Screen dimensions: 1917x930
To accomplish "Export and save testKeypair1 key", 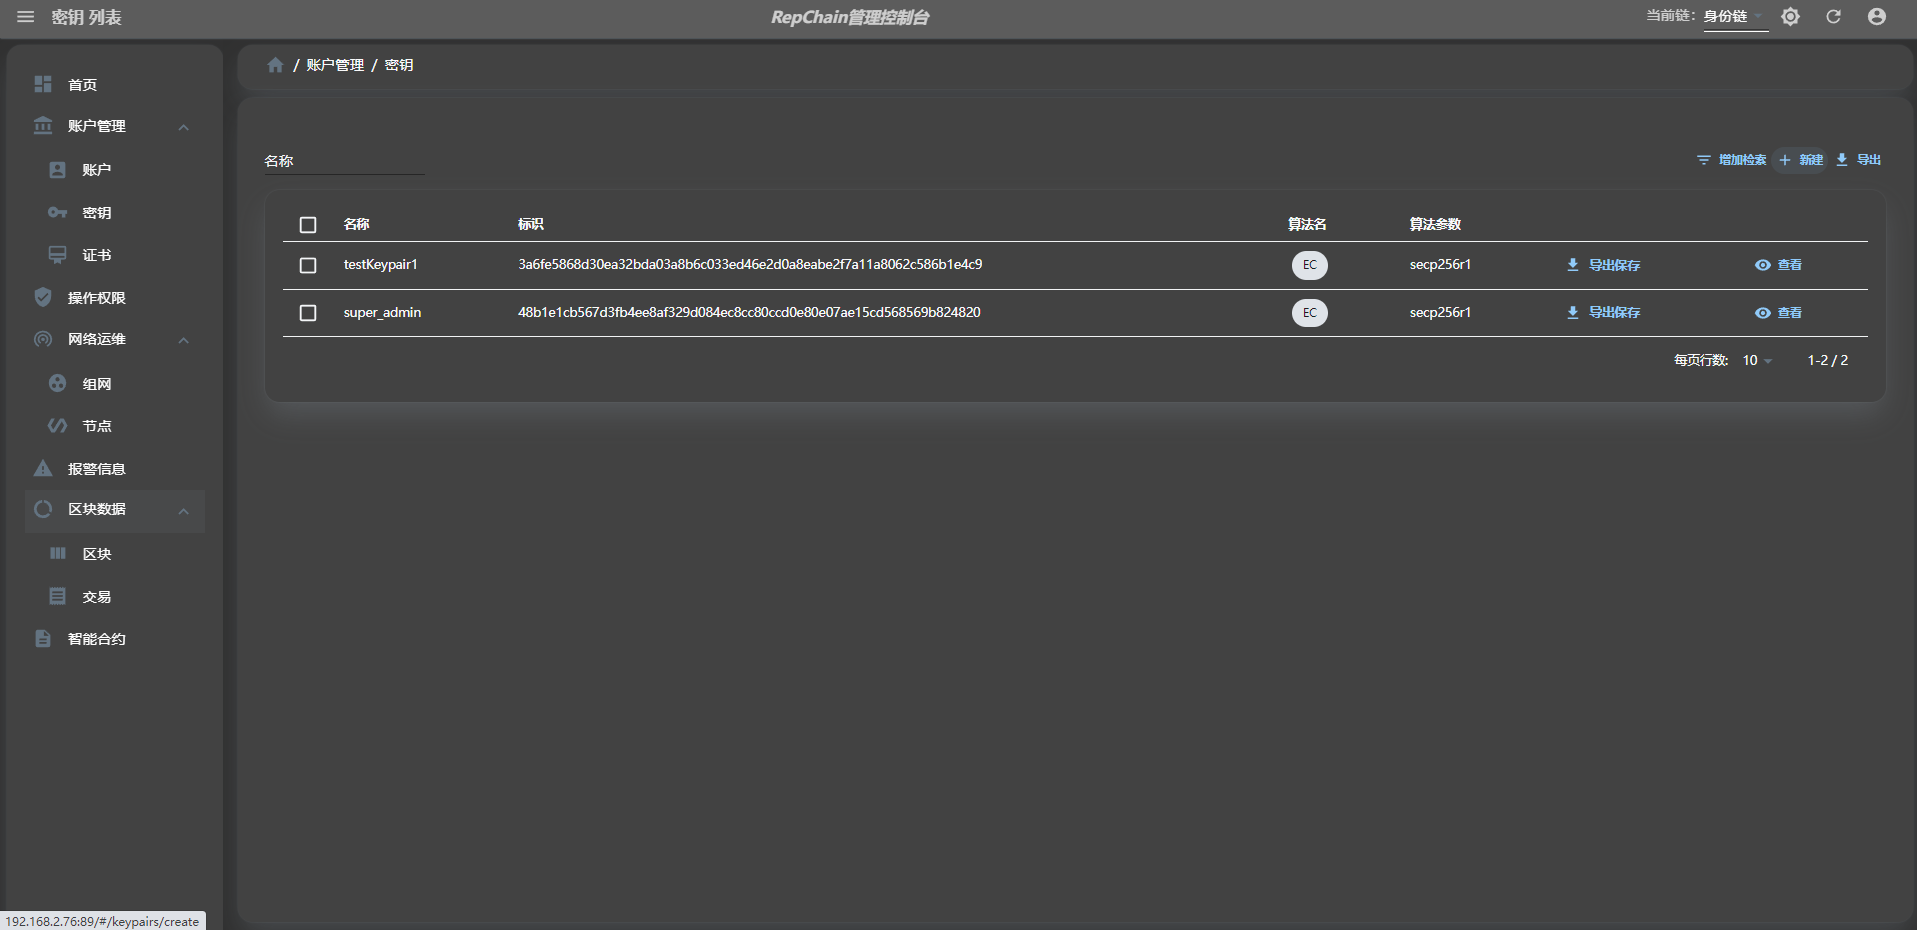I will click(1603, 265).
